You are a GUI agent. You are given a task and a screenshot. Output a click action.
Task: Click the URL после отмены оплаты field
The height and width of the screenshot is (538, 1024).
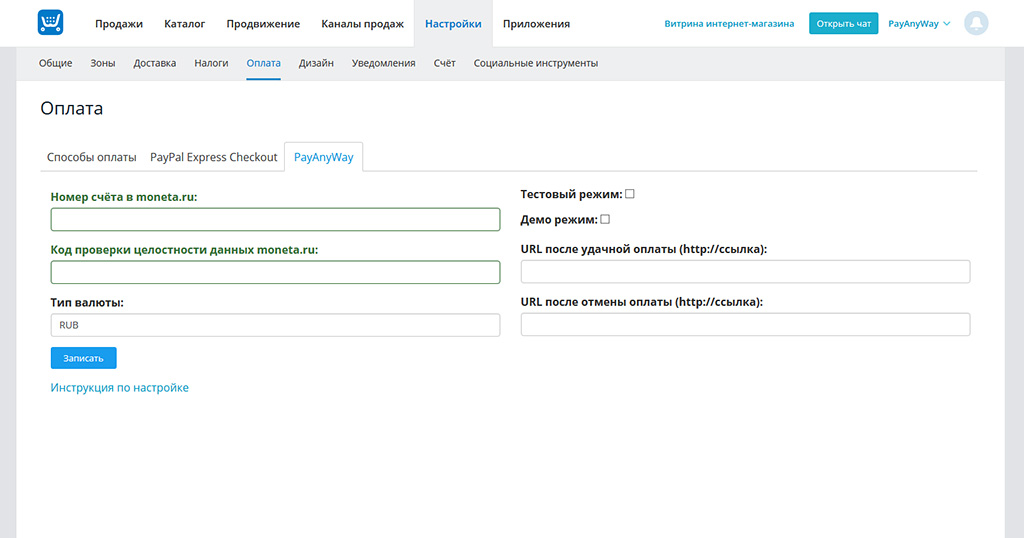[745, 324]
